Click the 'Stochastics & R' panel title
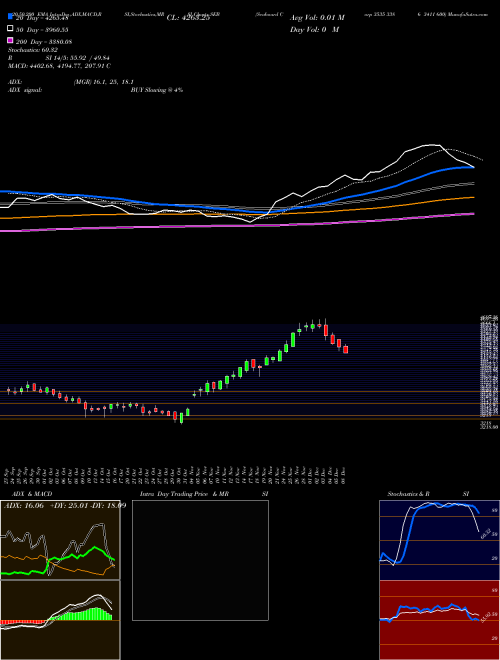The height and width of the screenshot is (660, 500). 408,494
